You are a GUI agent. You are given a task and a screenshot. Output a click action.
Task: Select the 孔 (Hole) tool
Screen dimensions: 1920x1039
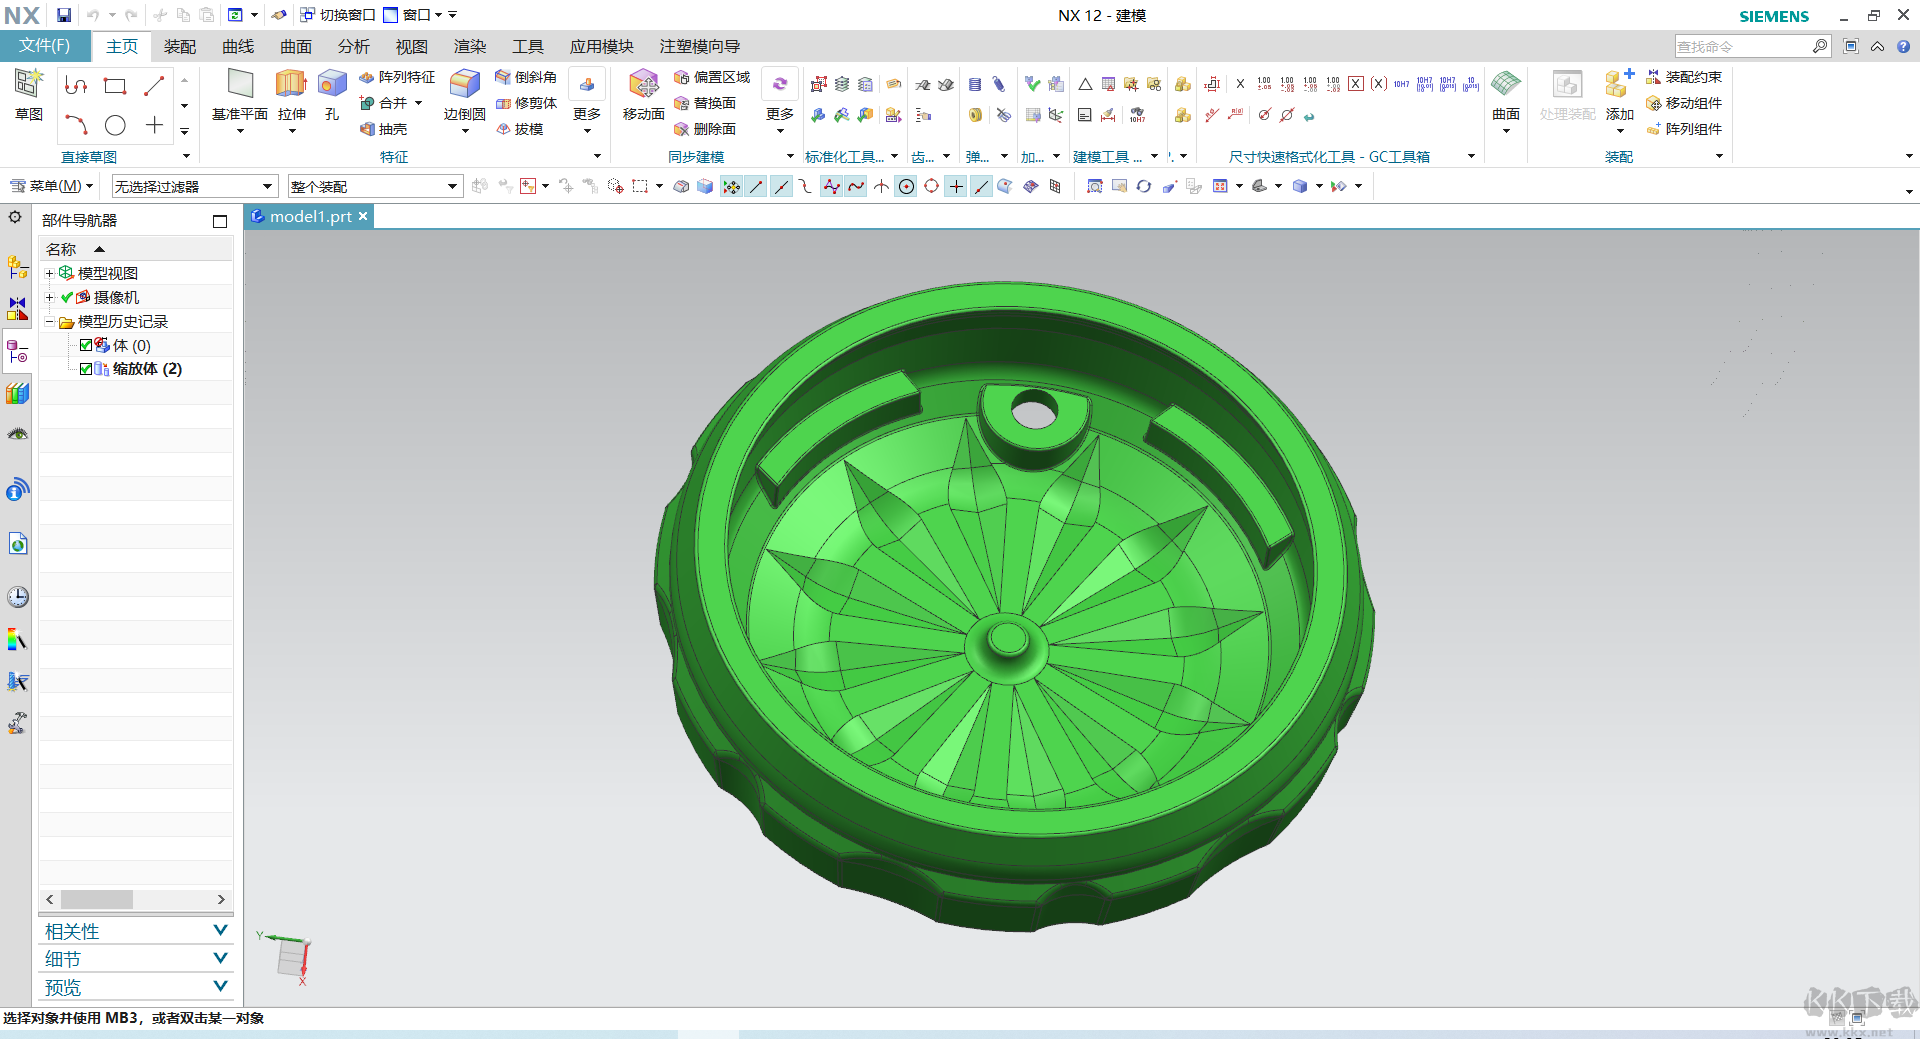point(332,86)
